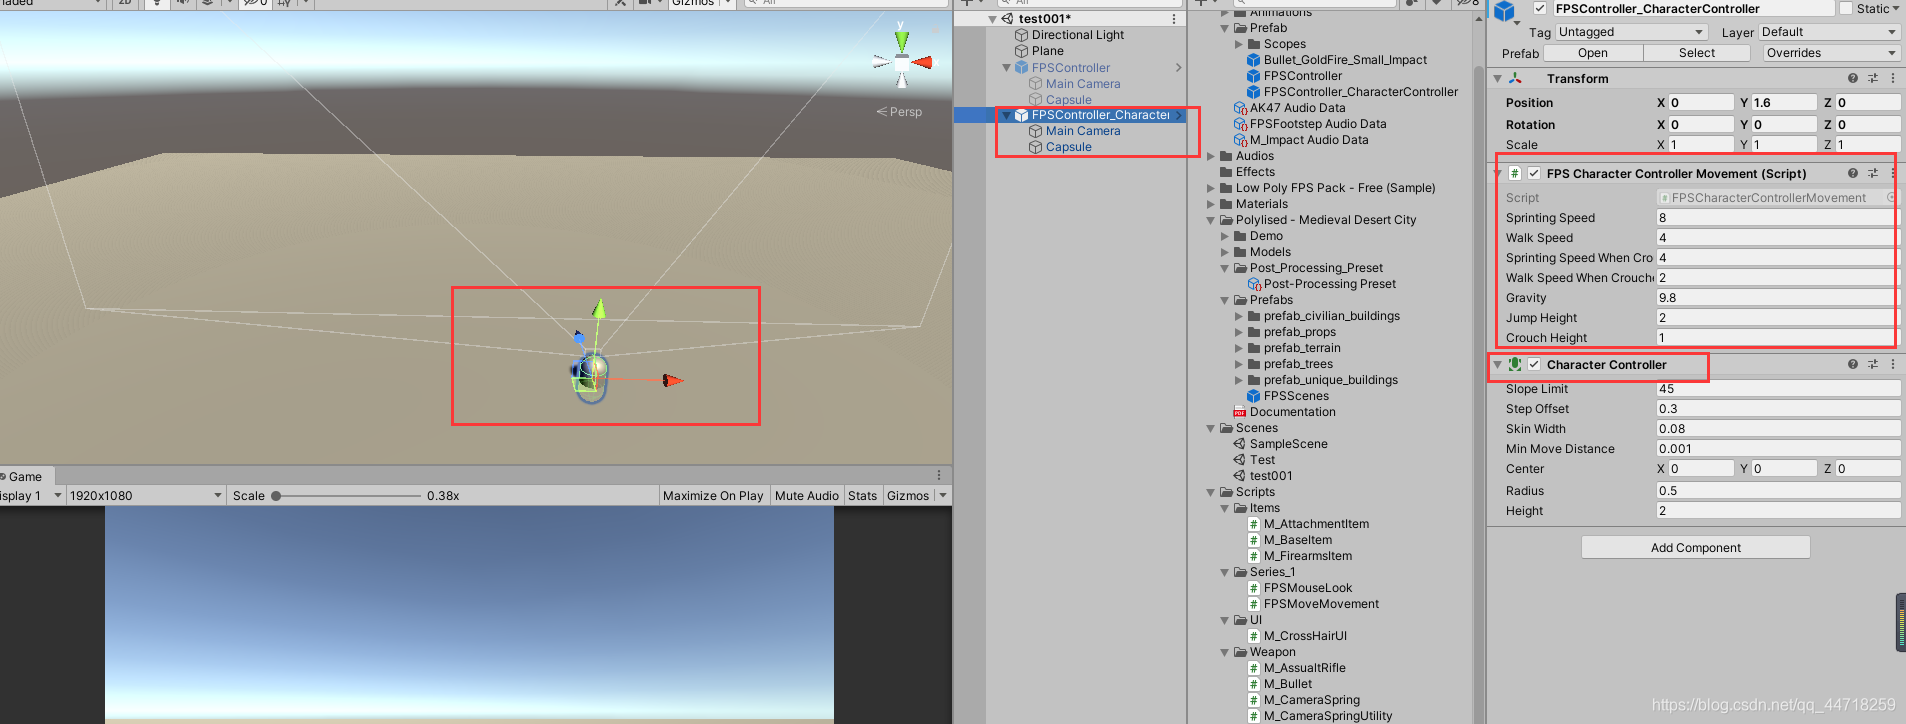Select Capsule under FPSController_CharacterController
The image size is (1906, 724).
(1068, 147)
